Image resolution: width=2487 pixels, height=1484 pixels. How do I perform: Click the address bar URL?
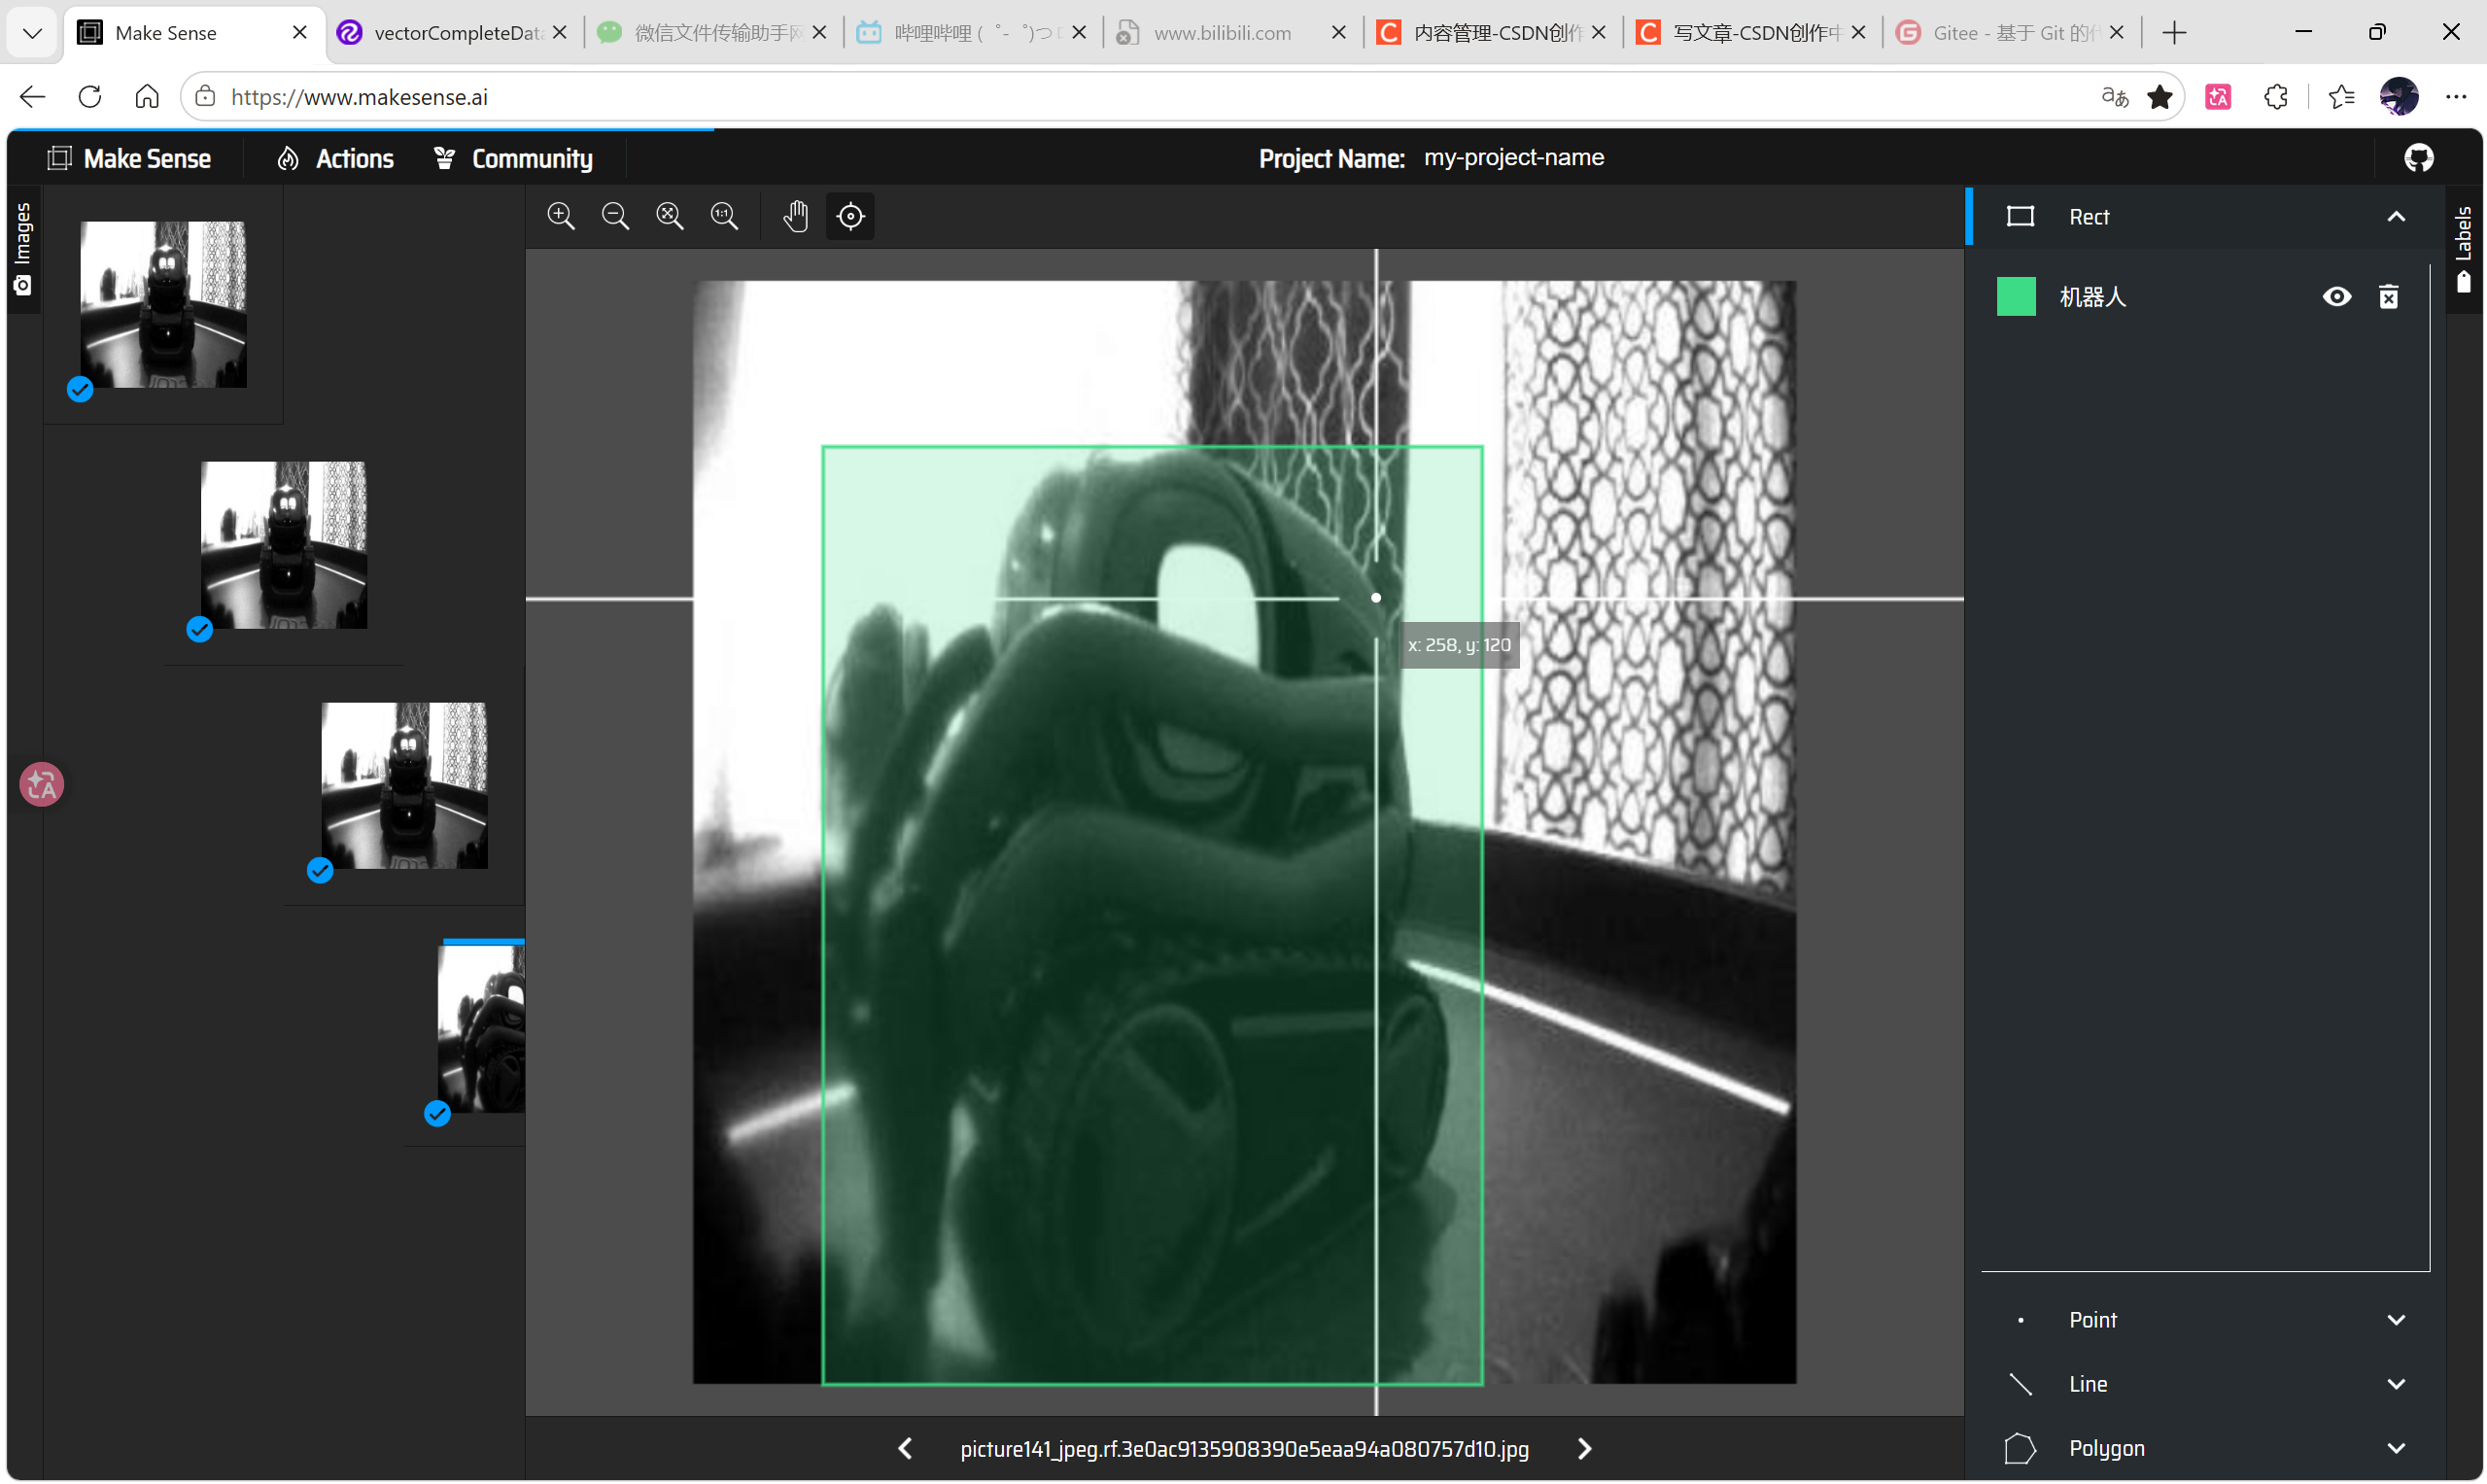pos(360,97)
